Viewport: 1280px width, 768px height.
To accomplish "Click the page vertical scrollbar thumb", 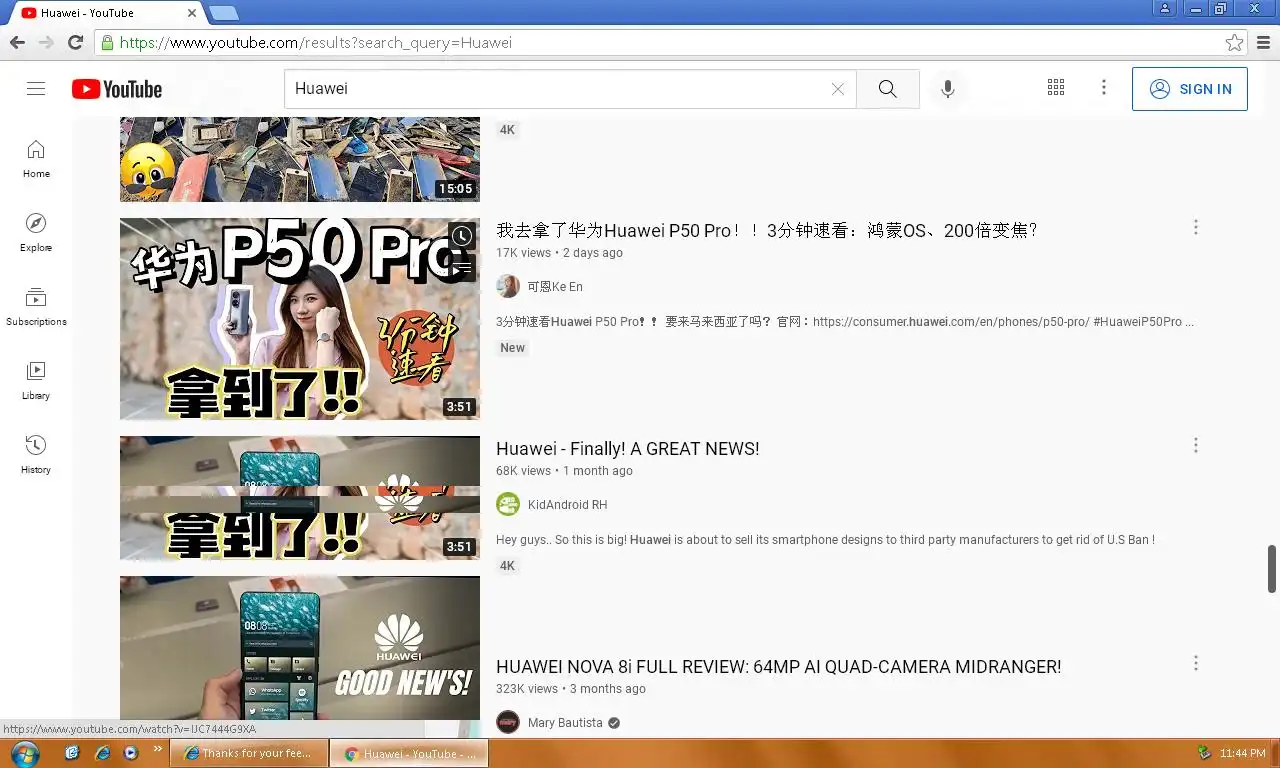I will (1272, 569).
